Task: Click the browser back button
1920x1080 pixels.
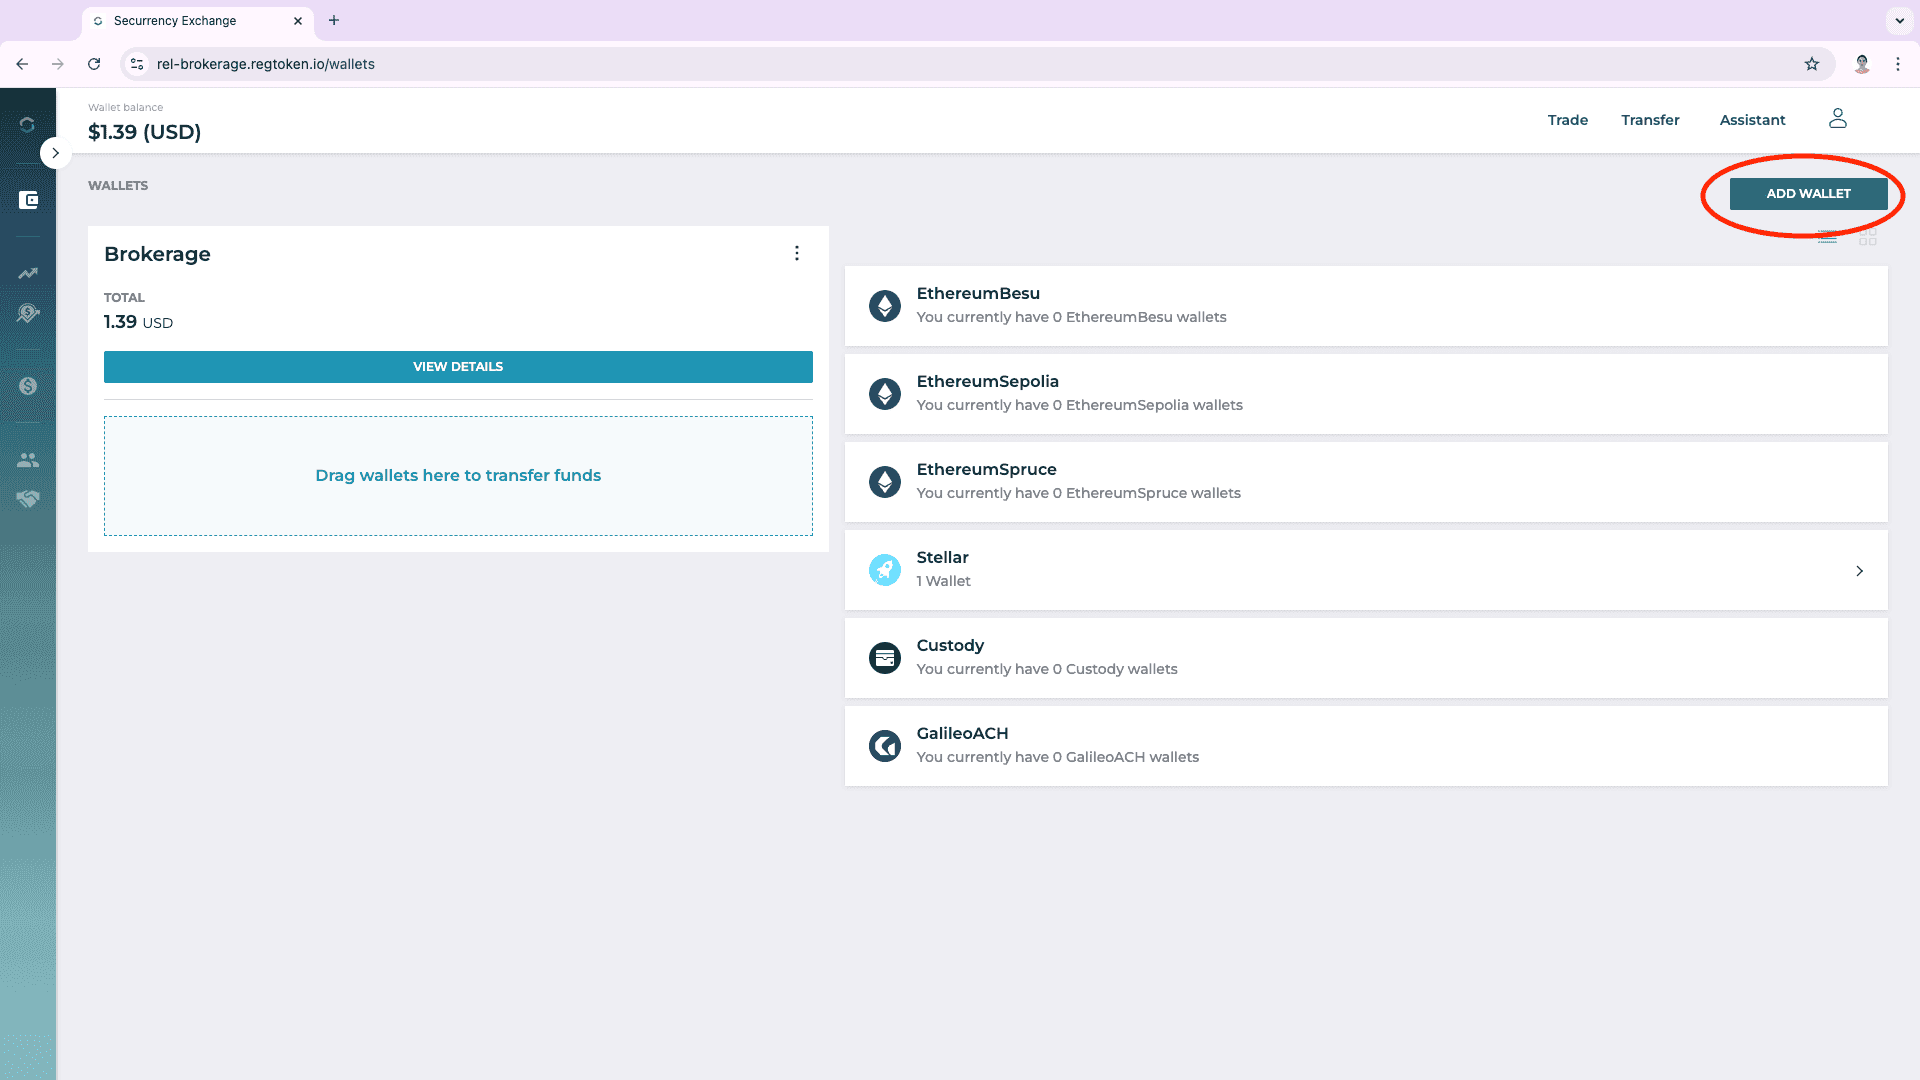Action: click(22, 64)
